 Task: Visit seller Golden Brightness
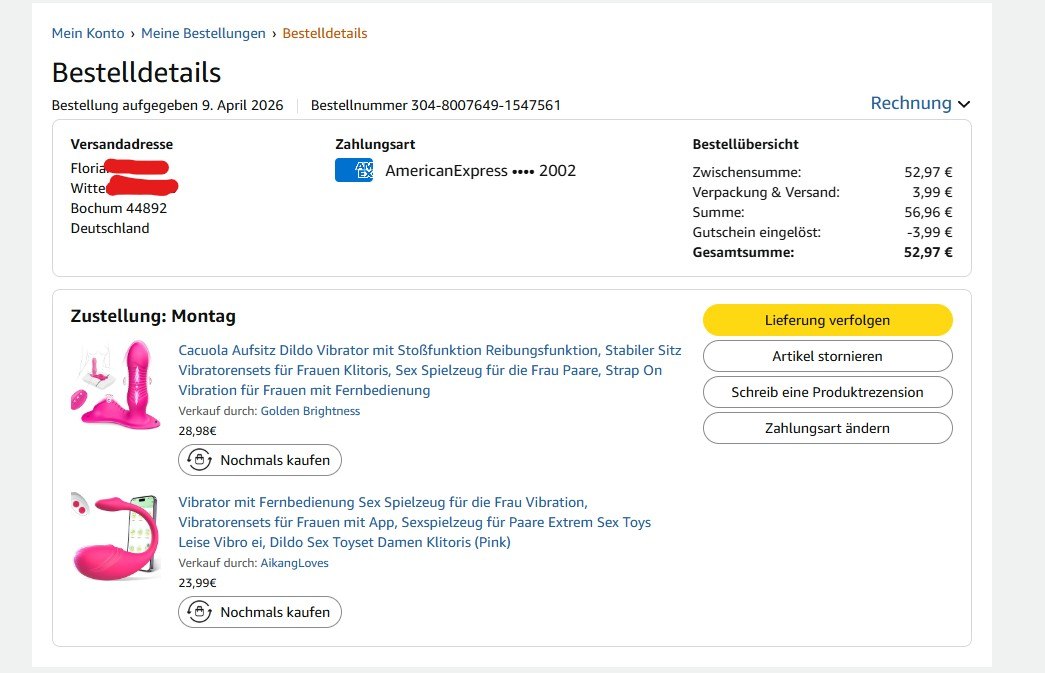click(310, 411)
